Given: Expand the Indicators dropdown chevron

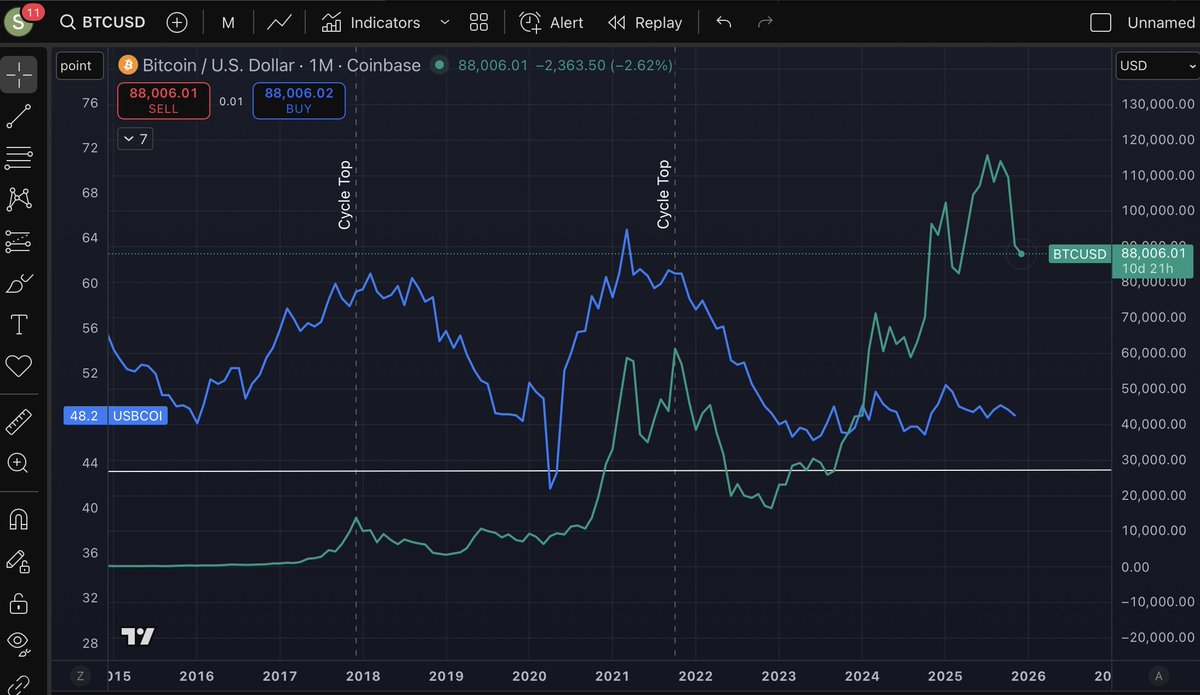Looking at the screenshot, I should pos(444,22).
